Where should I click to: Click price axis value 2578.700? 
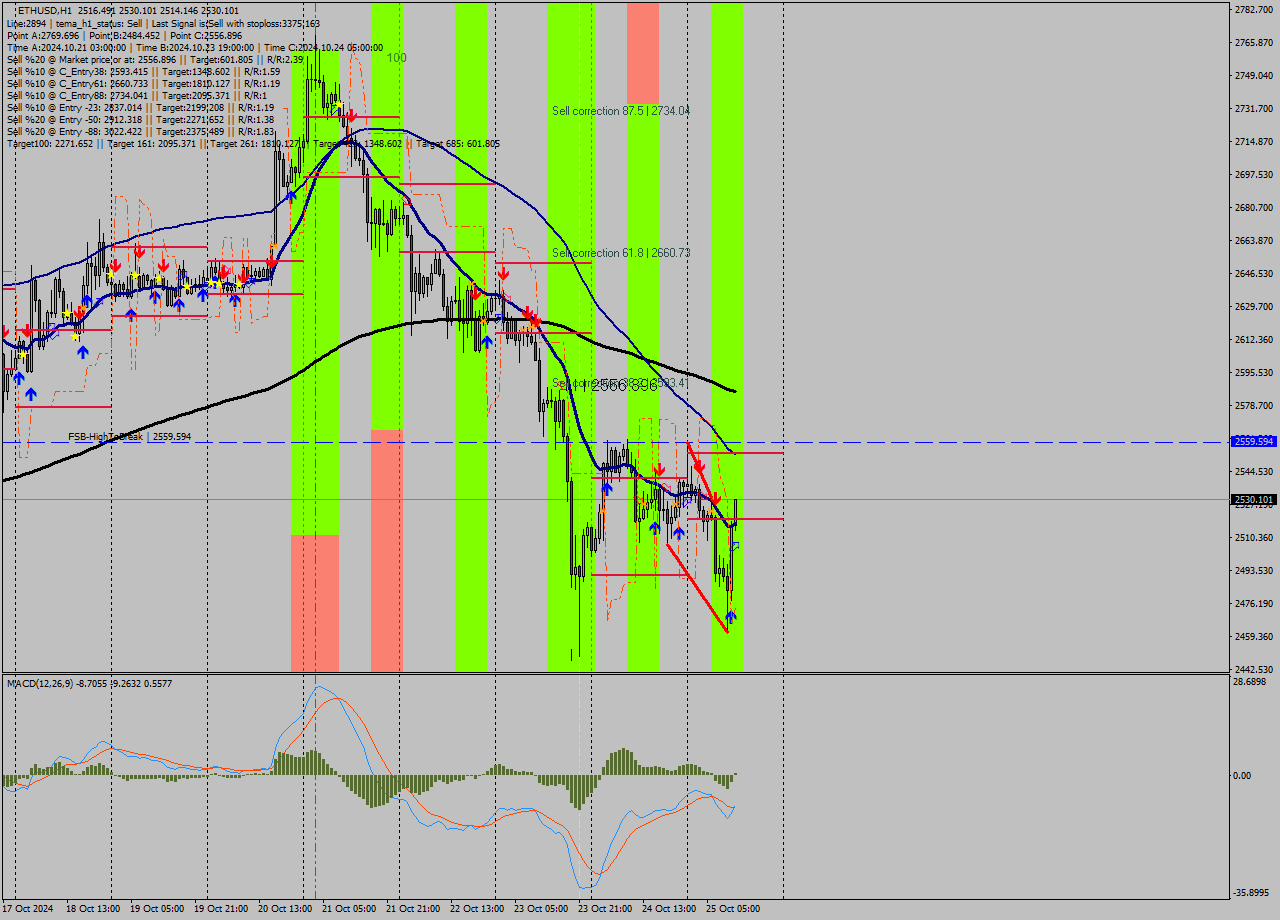tap(1254, 405)
